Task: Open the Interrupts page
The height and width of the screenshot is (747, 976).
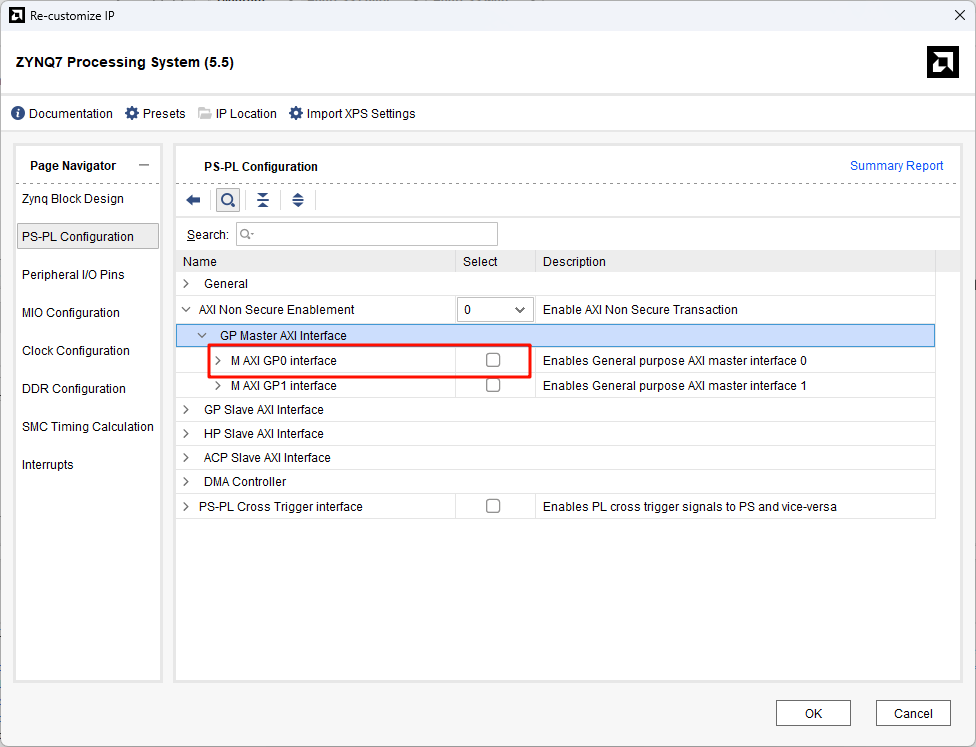Action: click(x=47, y=464)
